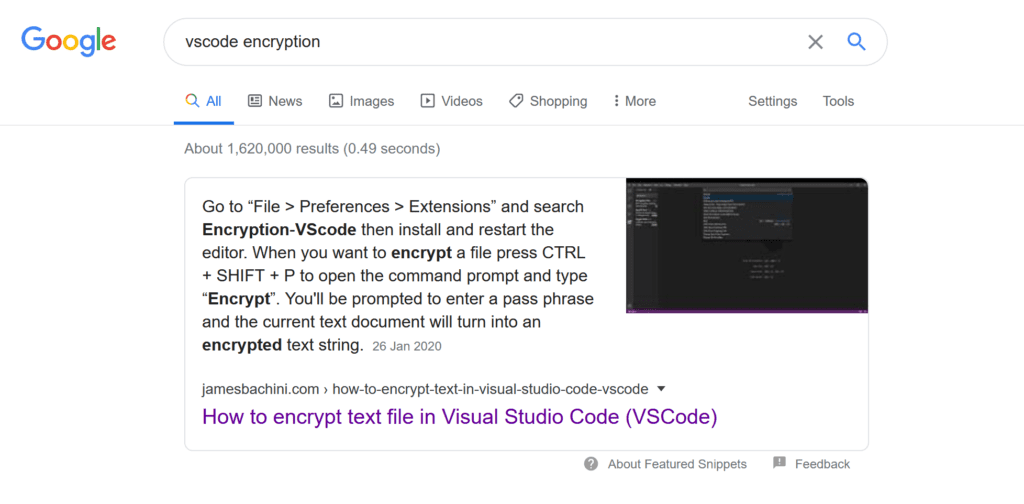Click the bold 'Encryption-VScode' snippet text

tap(279, 230)
